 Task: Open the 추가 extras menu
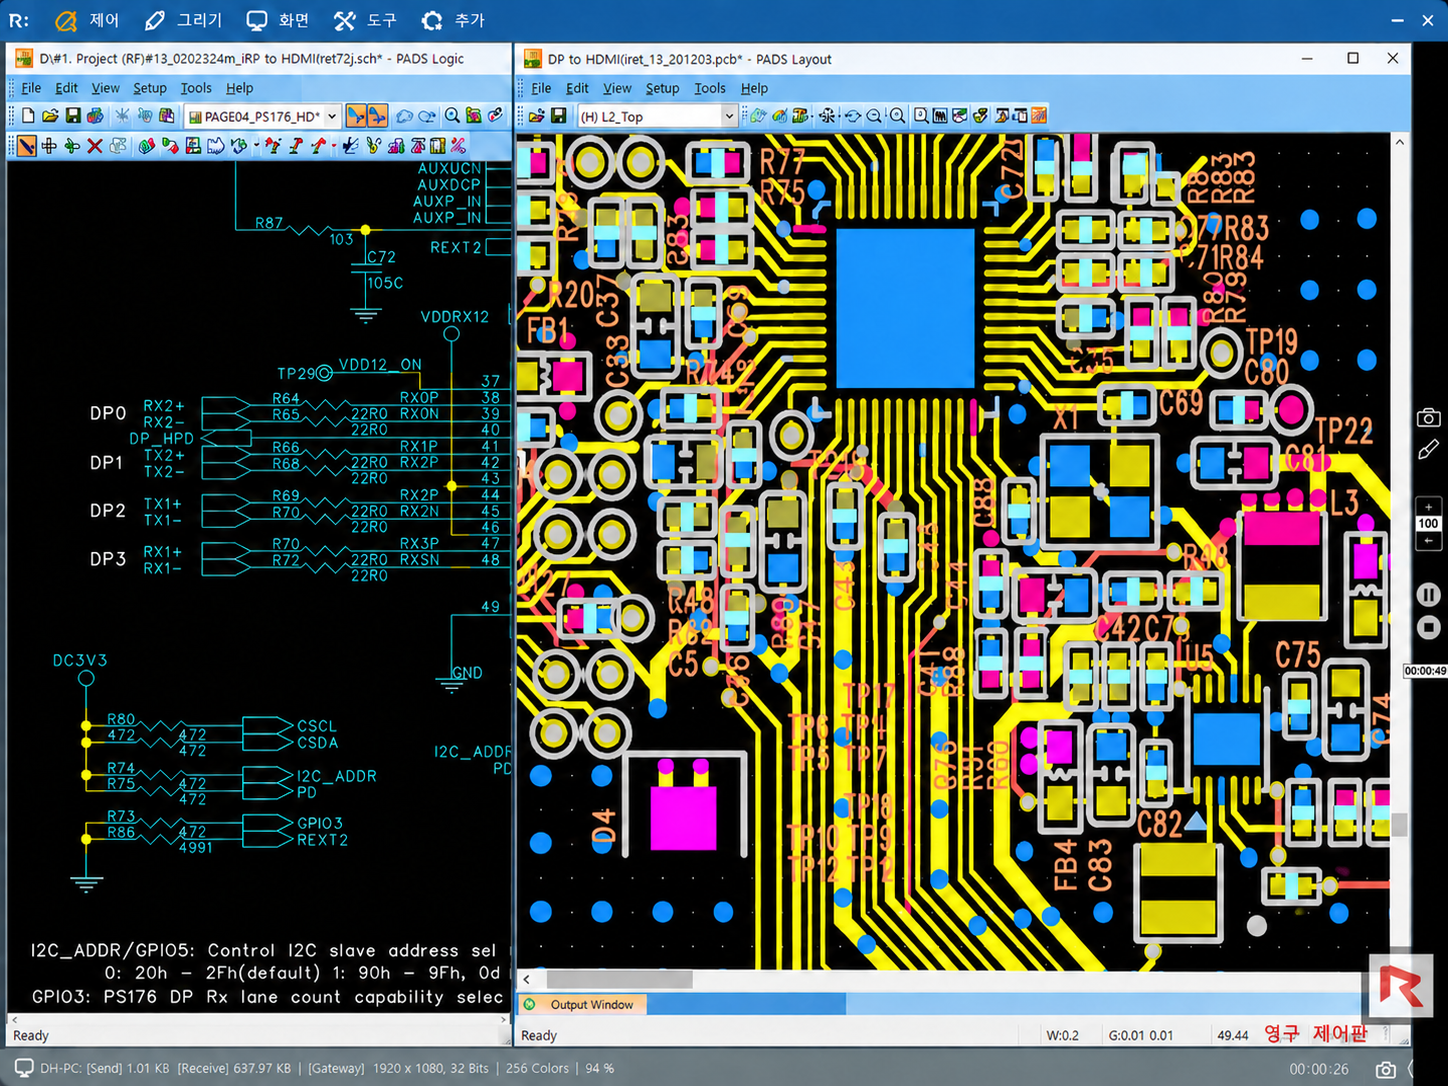tap(453, 20)
